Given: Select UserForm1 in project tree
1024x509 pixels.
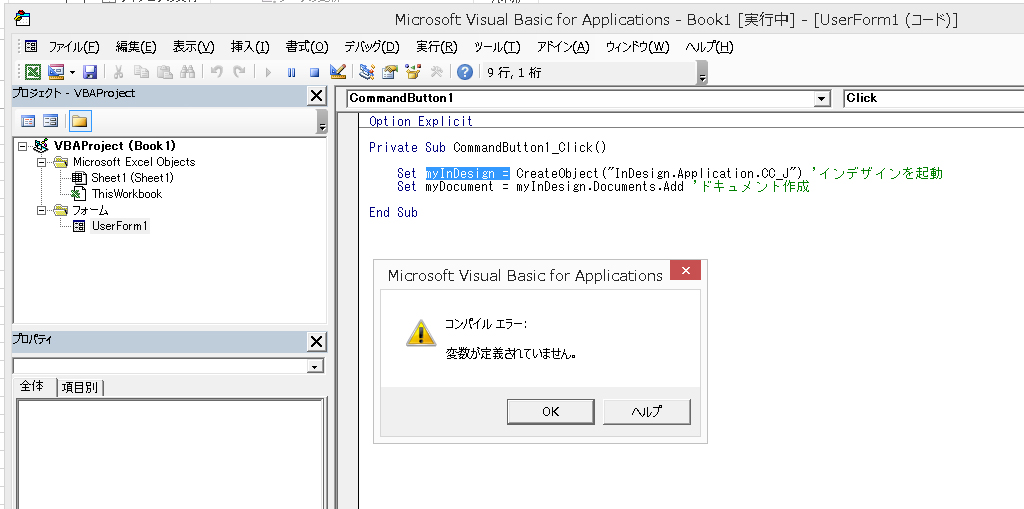Looking at the screenshot, I should tap(120, 227).
